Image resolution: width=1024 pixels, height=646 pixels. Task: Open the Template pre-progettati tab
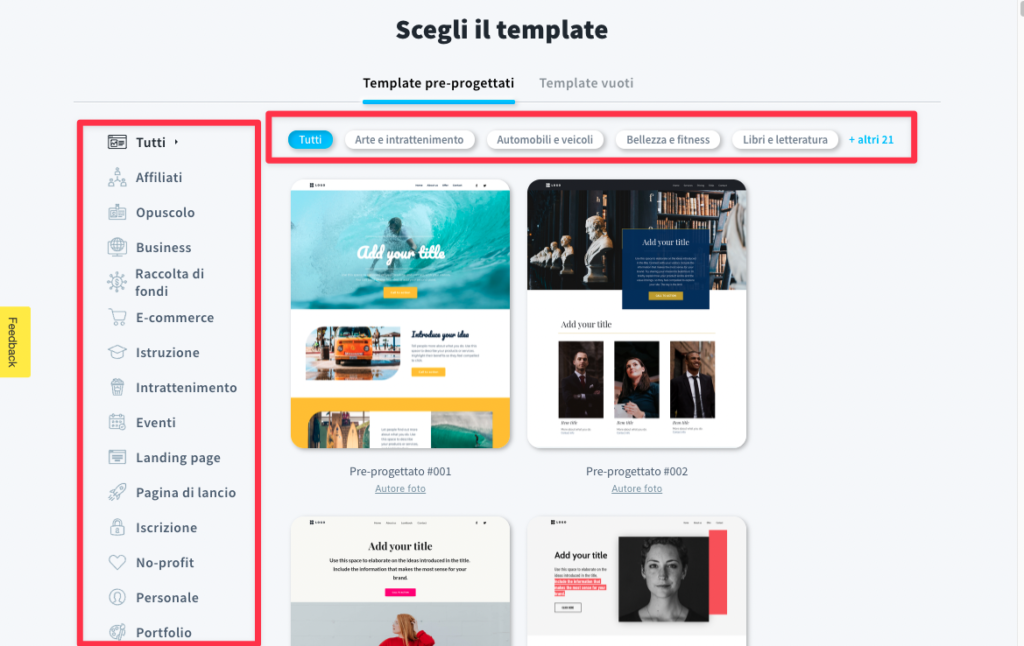(x=438, y=83)
